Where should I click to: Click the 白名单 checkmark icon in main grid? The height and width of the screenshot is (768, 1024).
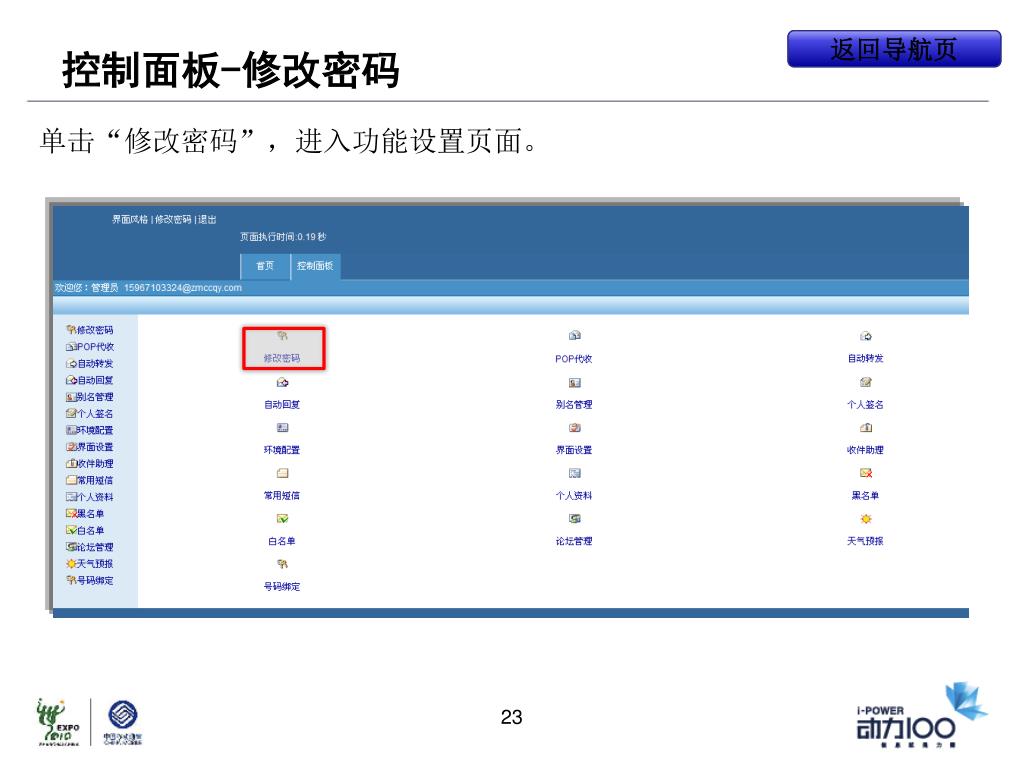[282, 519]
